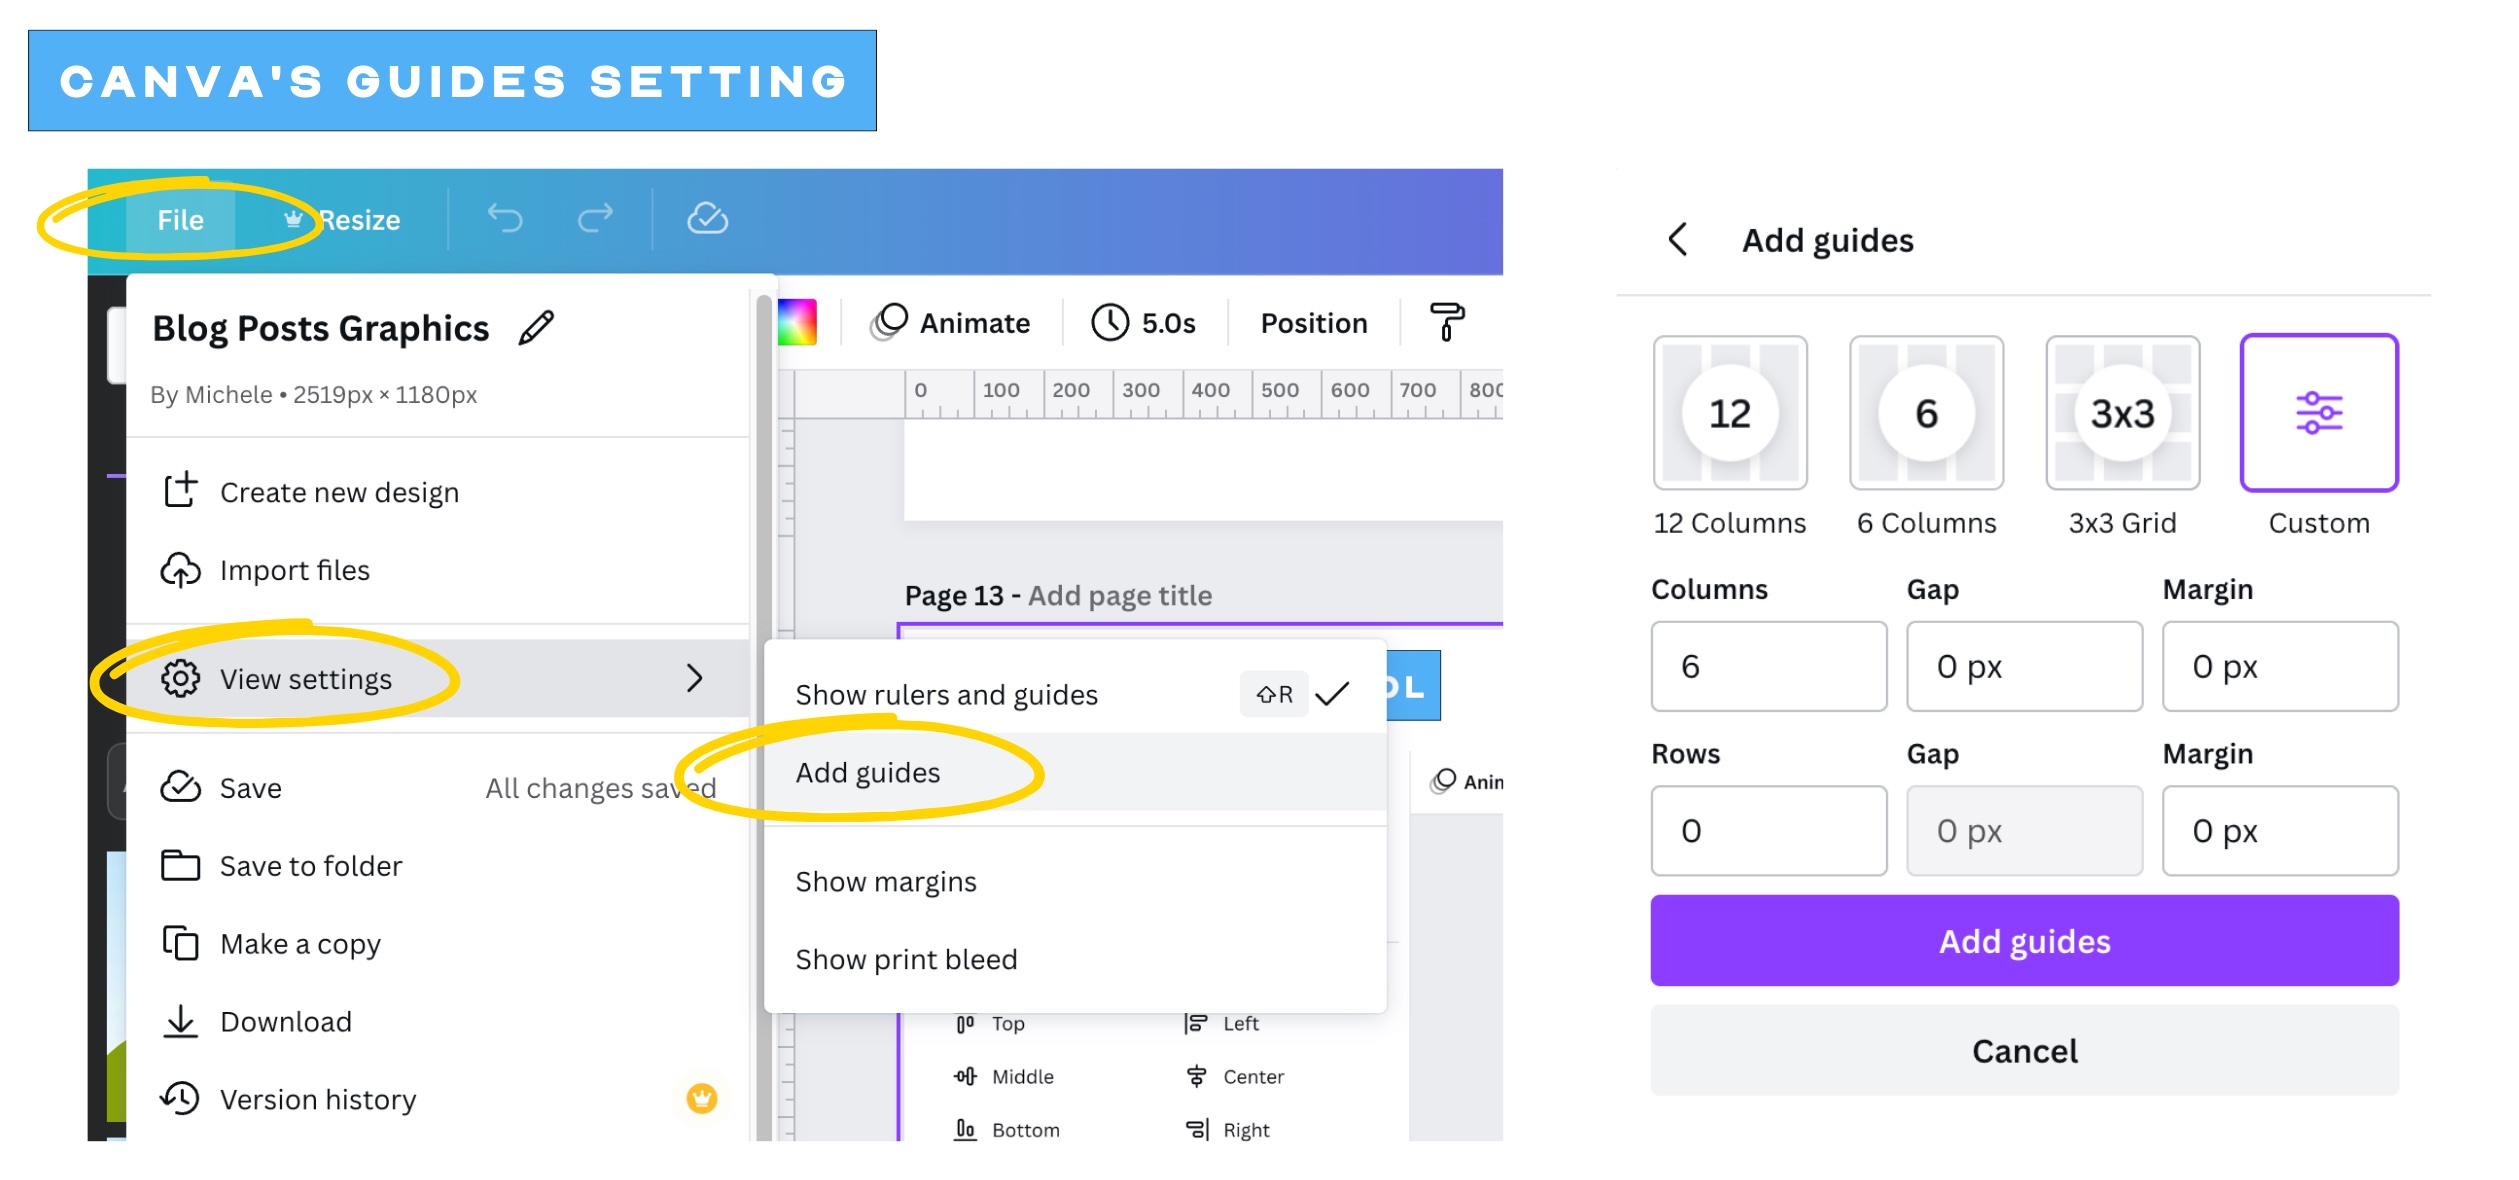
Task: Go back from the Add guides panel
Action: [1676, 240]
